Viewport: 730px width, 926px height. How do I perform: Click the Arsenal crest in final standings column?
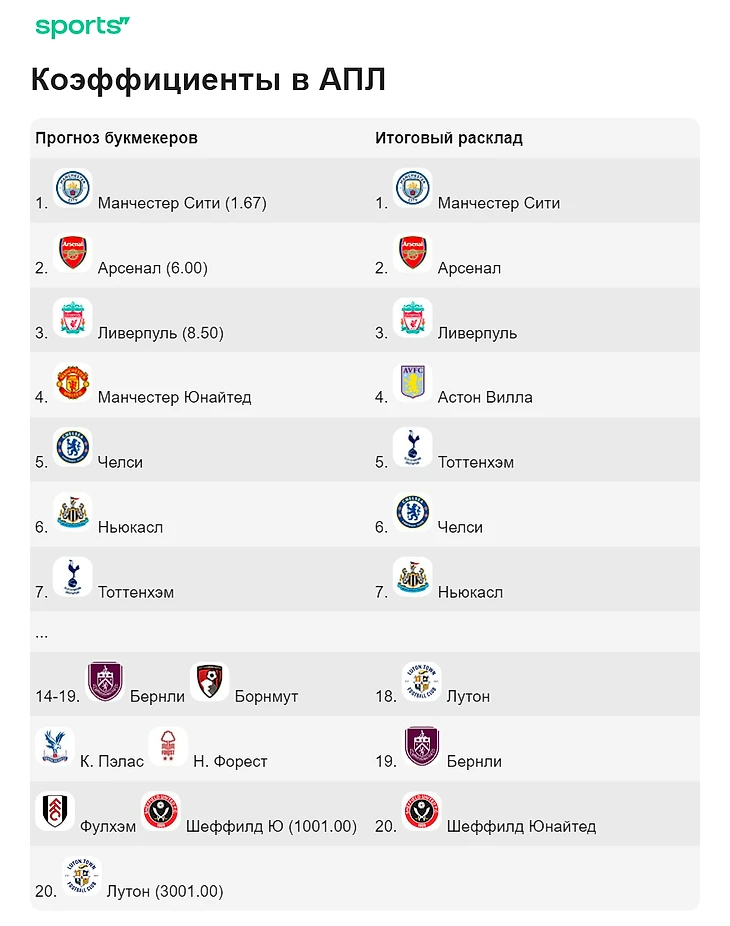[x=412, y=253]
